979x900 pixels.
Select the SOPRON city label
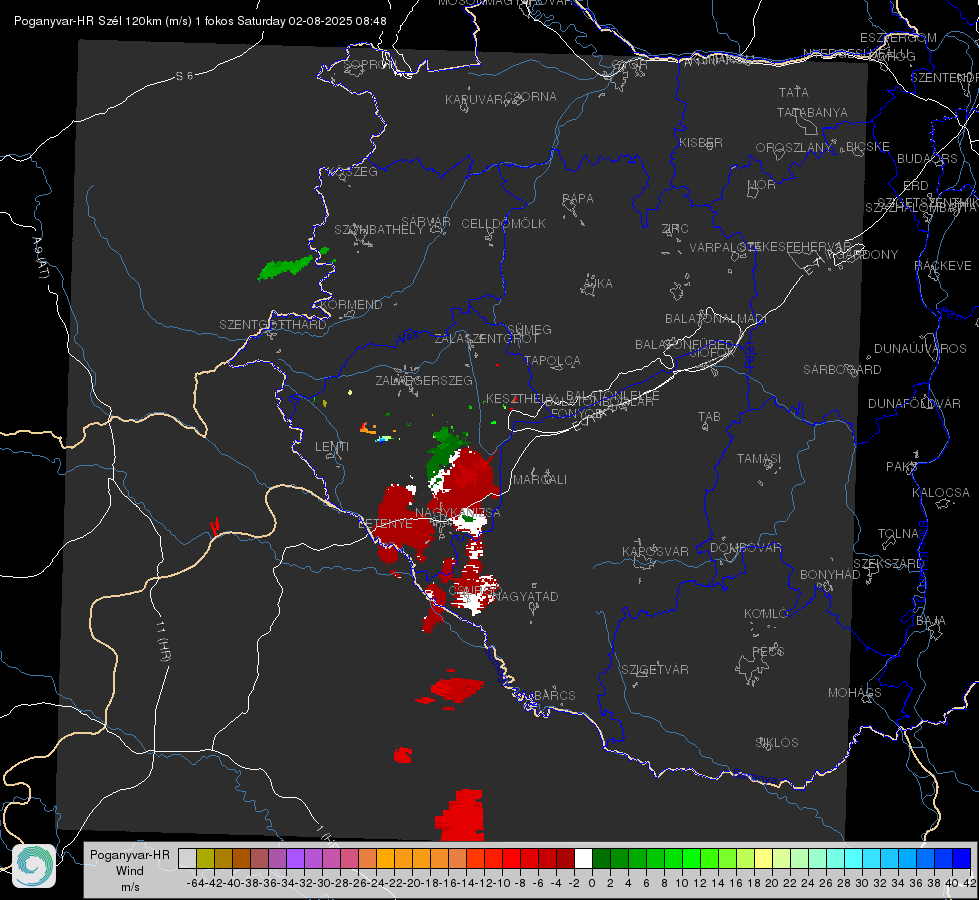(x=369, y=64)
